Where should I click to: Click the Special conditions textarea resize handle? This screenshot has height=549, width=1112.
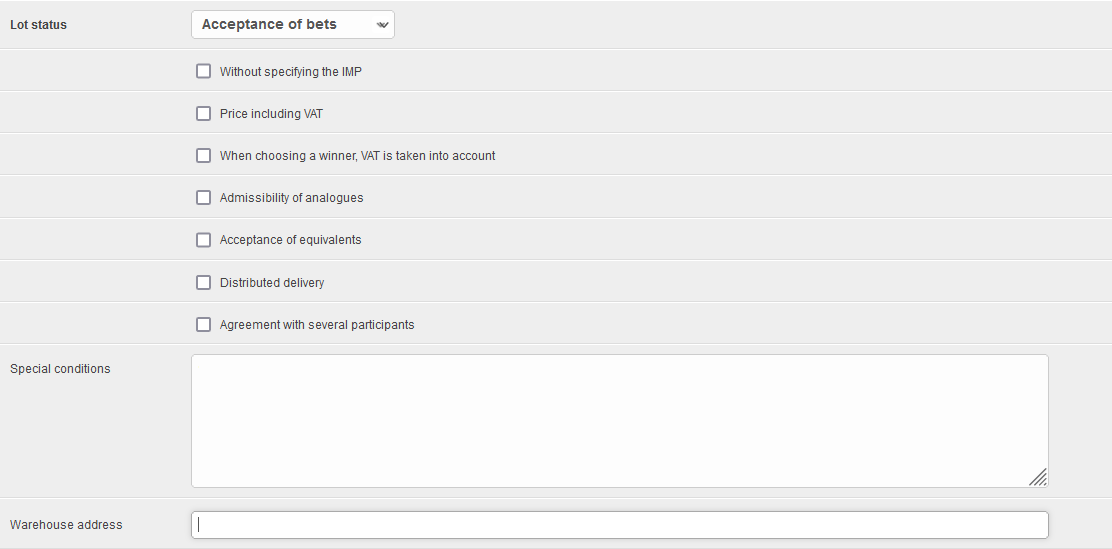tap(1038, 477)
